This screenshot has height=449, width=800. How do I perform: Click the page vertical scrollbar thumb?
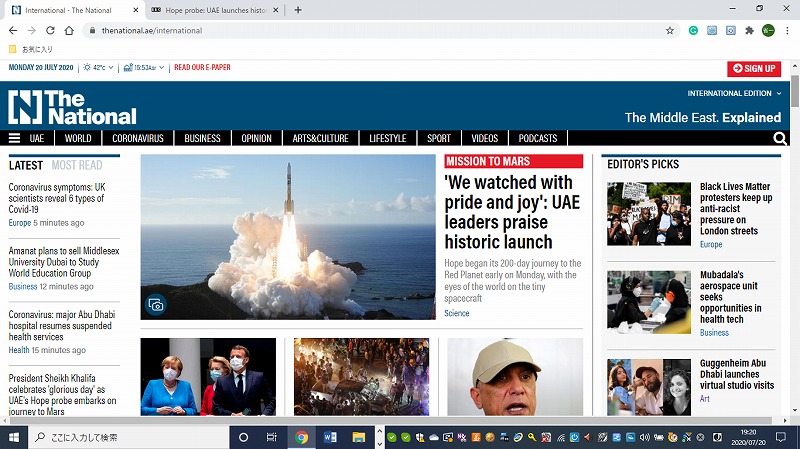coord(795,91)
